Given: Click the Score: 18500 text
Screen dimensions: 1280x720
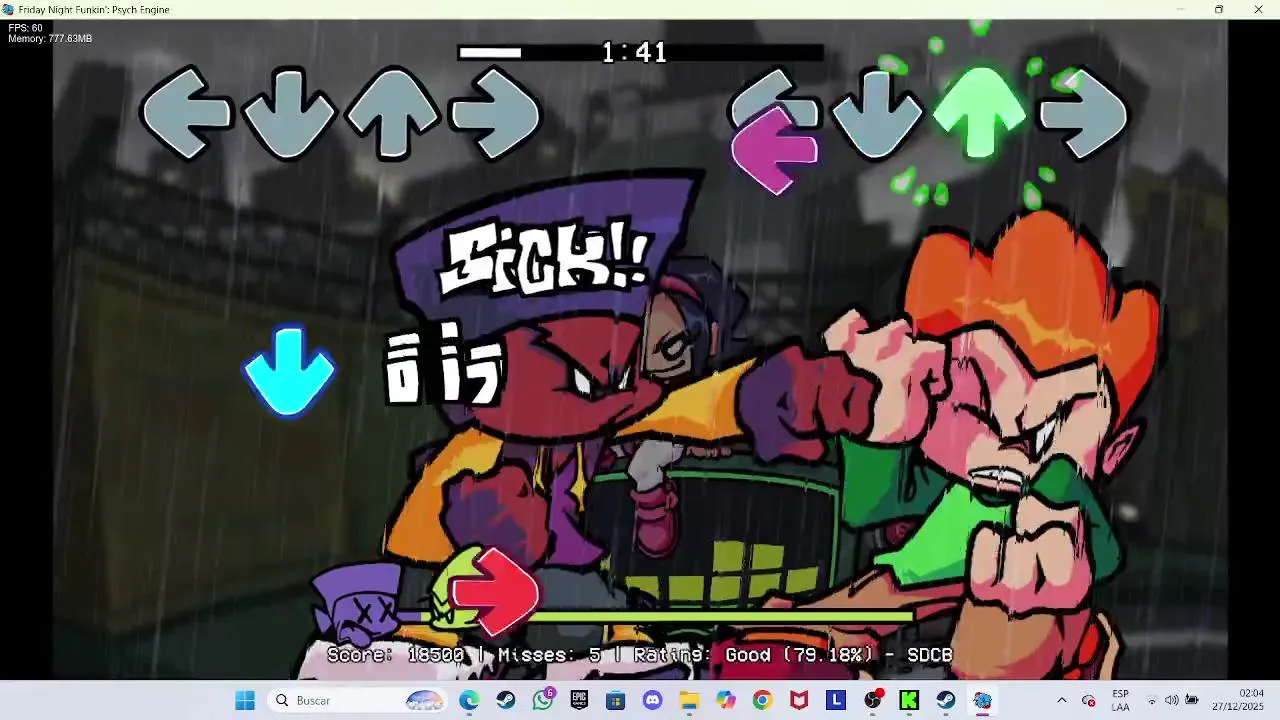Looking at the screenshot, I should pos(396,655).
